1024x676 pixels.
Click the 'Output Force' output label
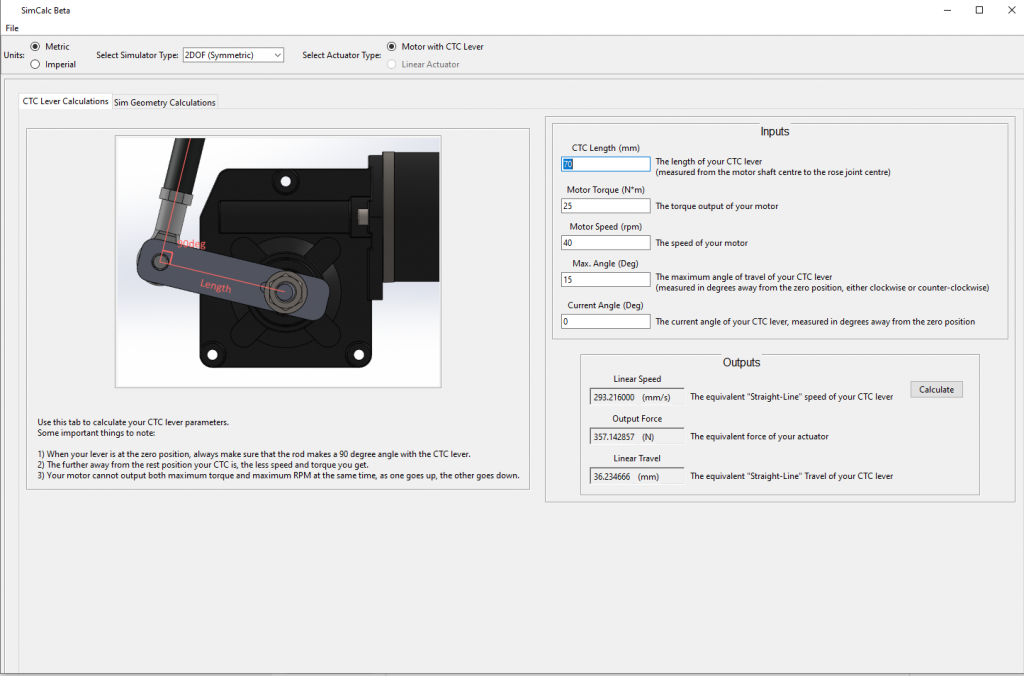point(637,419)
